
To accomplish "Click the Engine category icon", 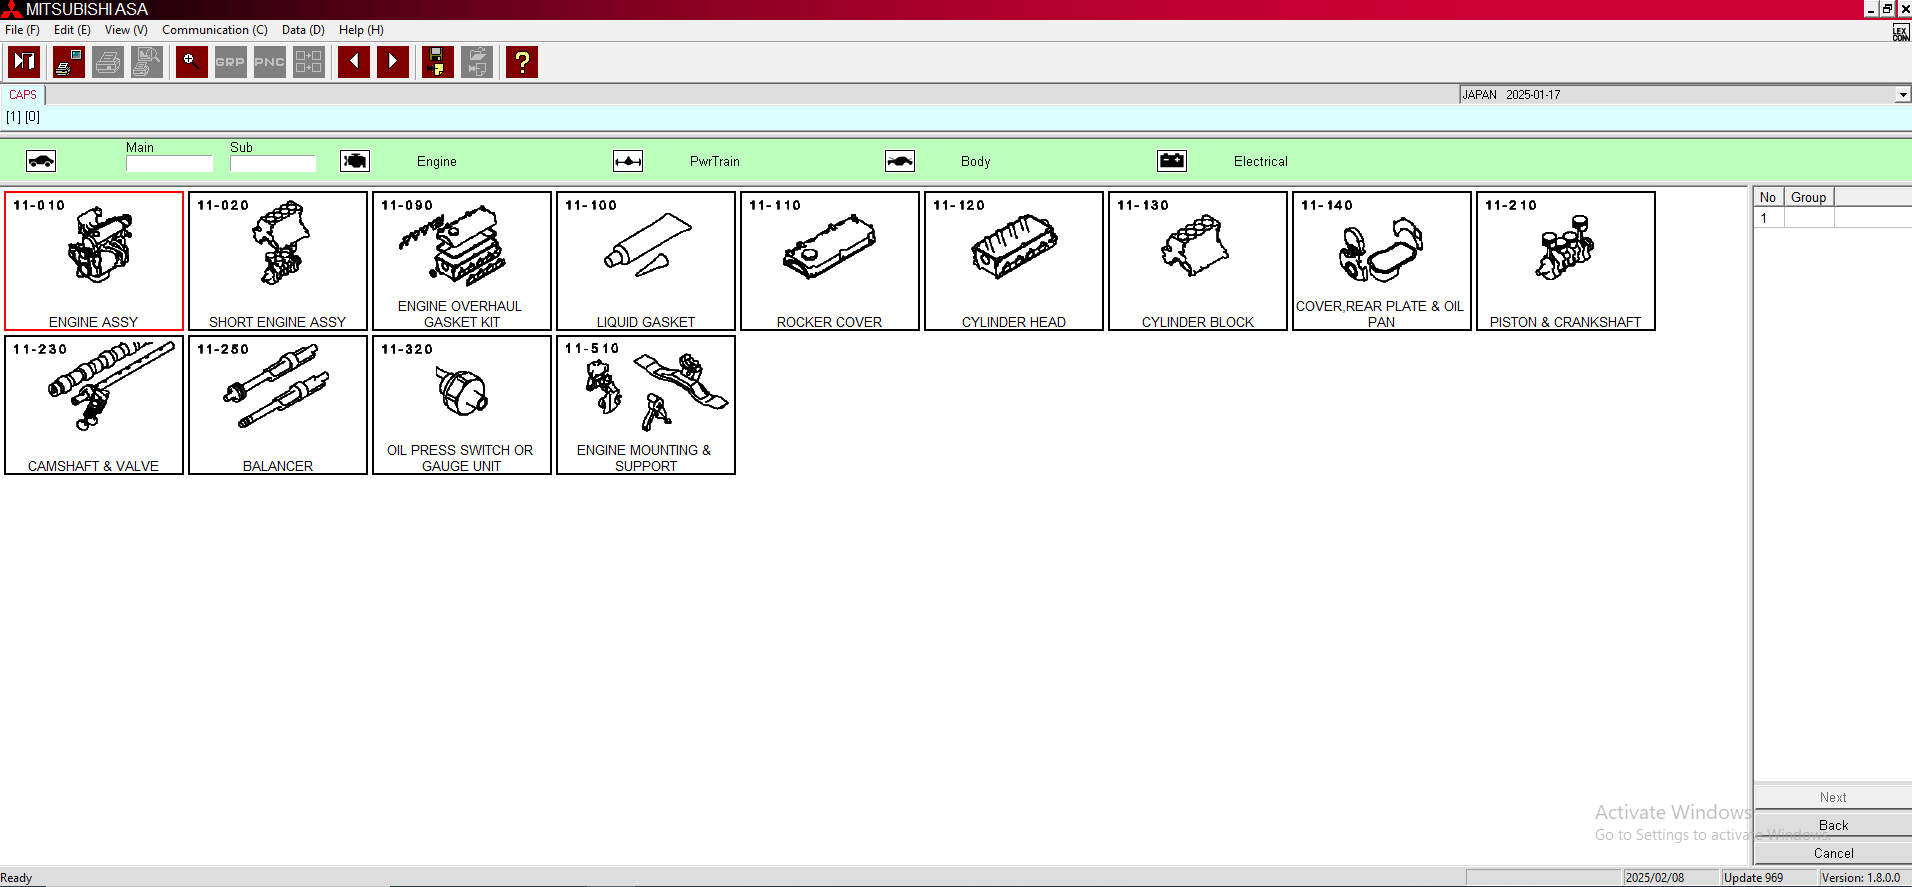I will [x=355, y=161].
